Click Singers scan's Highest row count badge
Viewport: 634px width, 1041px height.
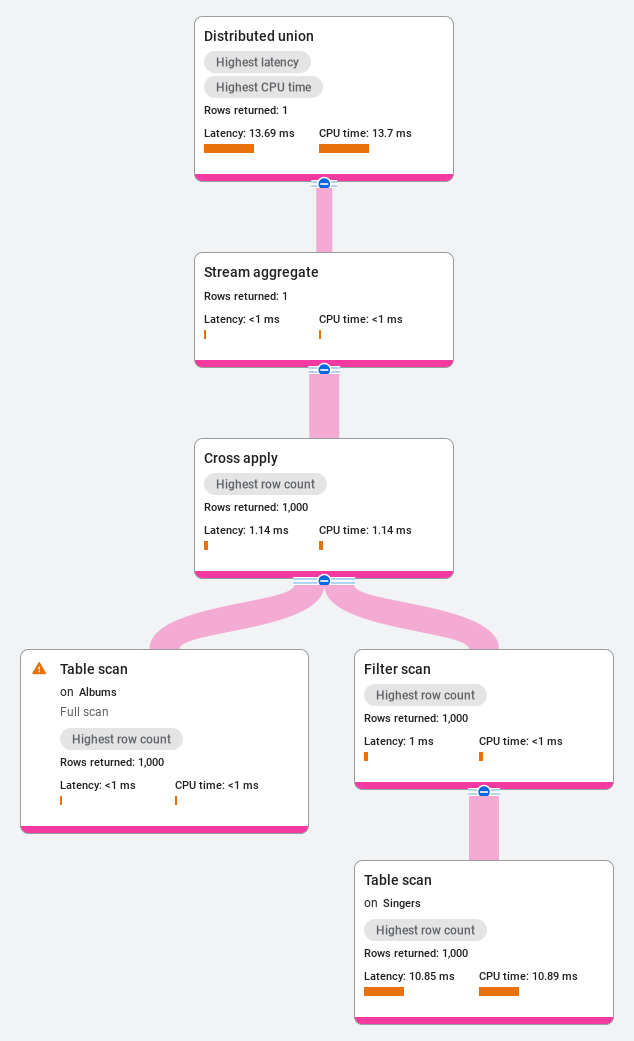click(426, 930)
